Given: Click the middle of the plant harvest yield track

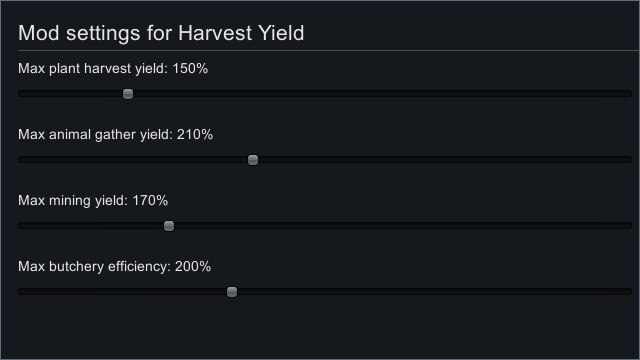Looking at the screenshot, I should click(325, 94).
